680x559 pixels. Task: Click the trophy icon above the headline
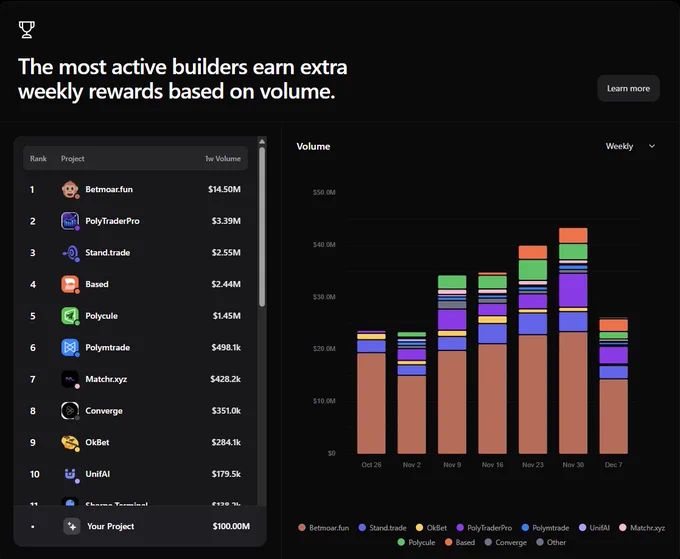tap(26, 29)
